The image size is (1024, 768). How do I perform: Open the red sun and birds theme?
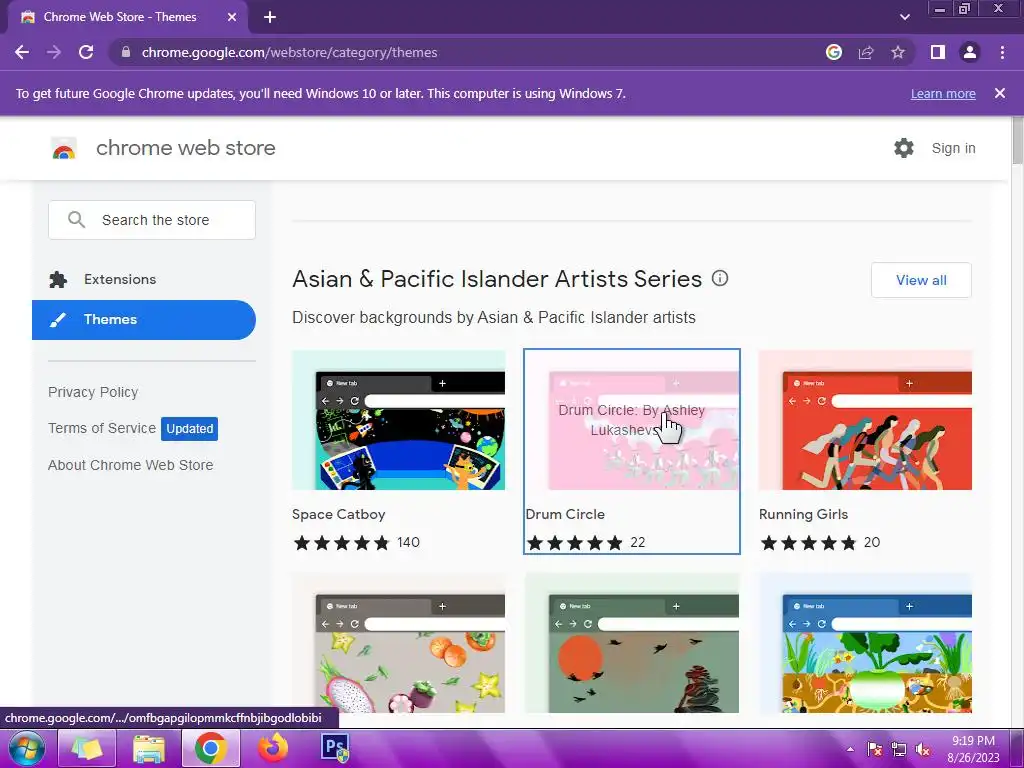coord(632,643)
